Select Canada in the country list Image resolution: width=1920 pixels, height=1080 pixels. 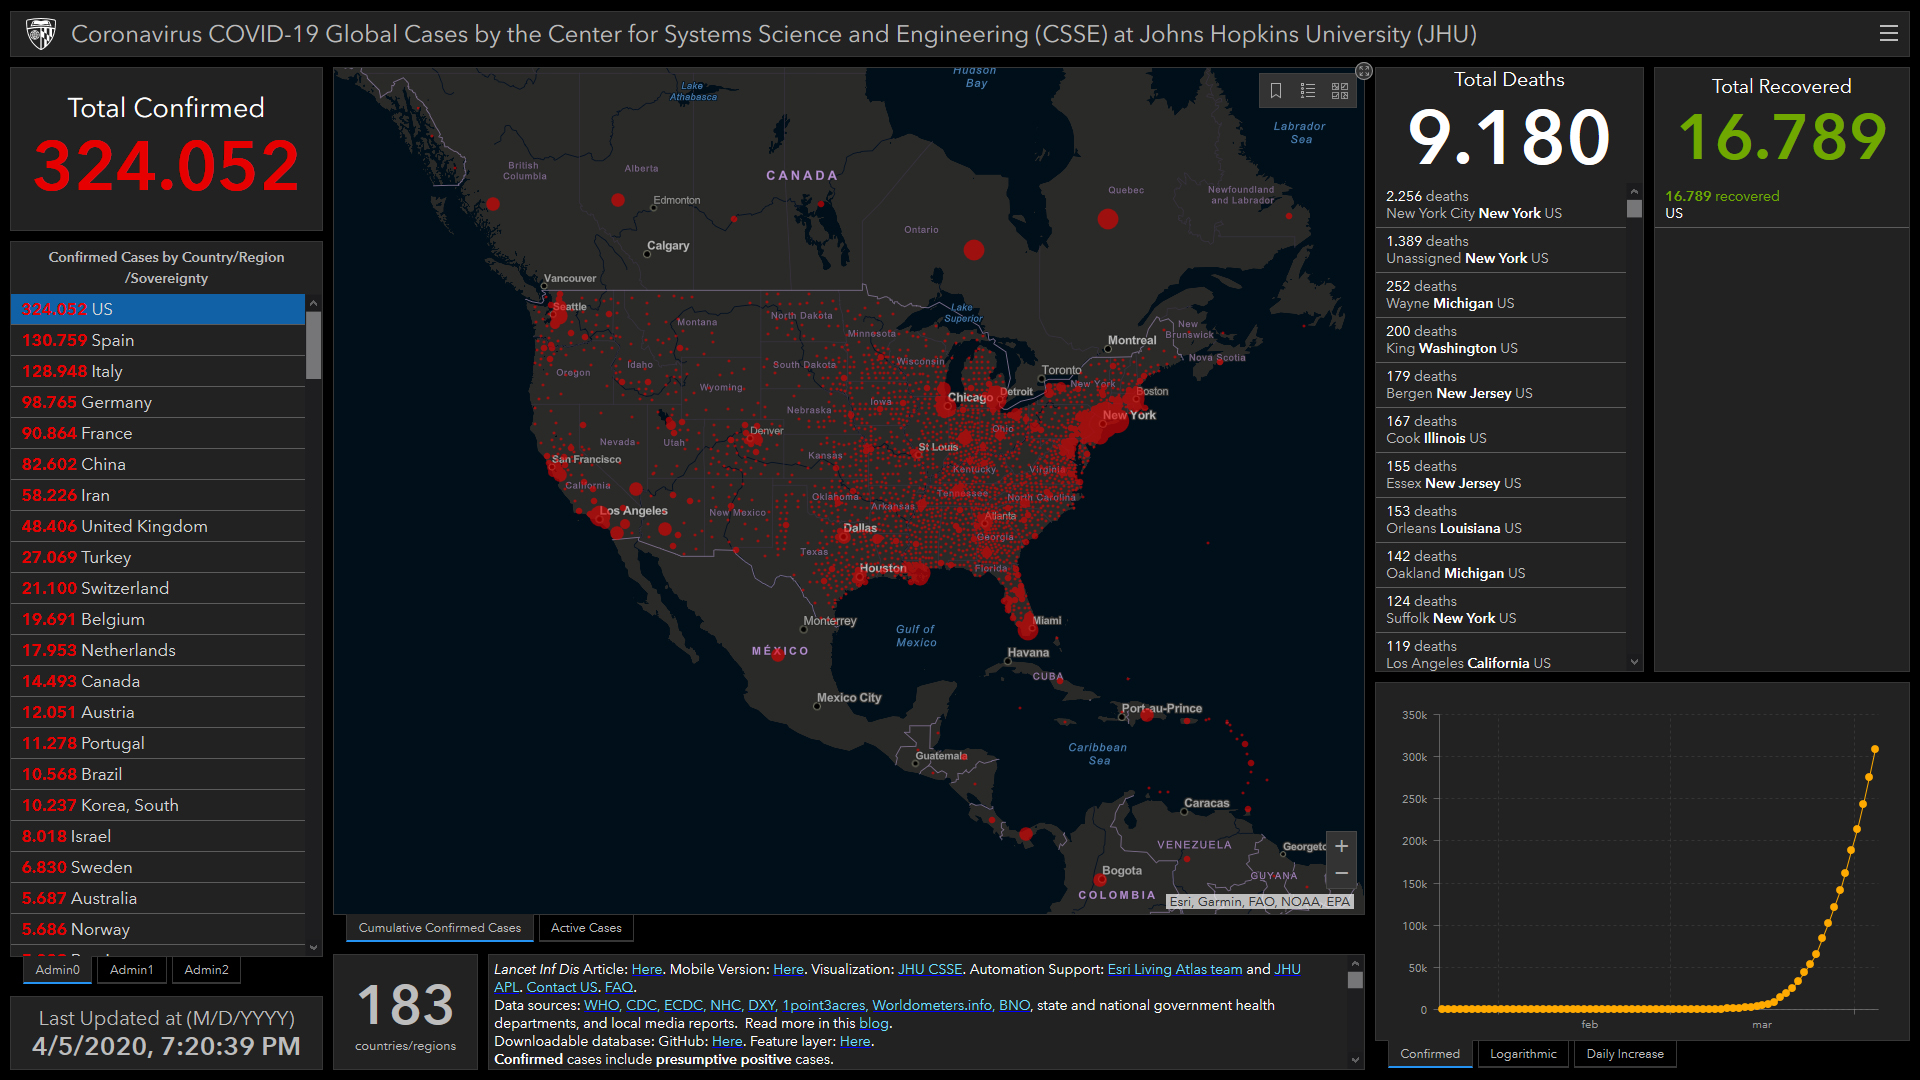(158, 681)
